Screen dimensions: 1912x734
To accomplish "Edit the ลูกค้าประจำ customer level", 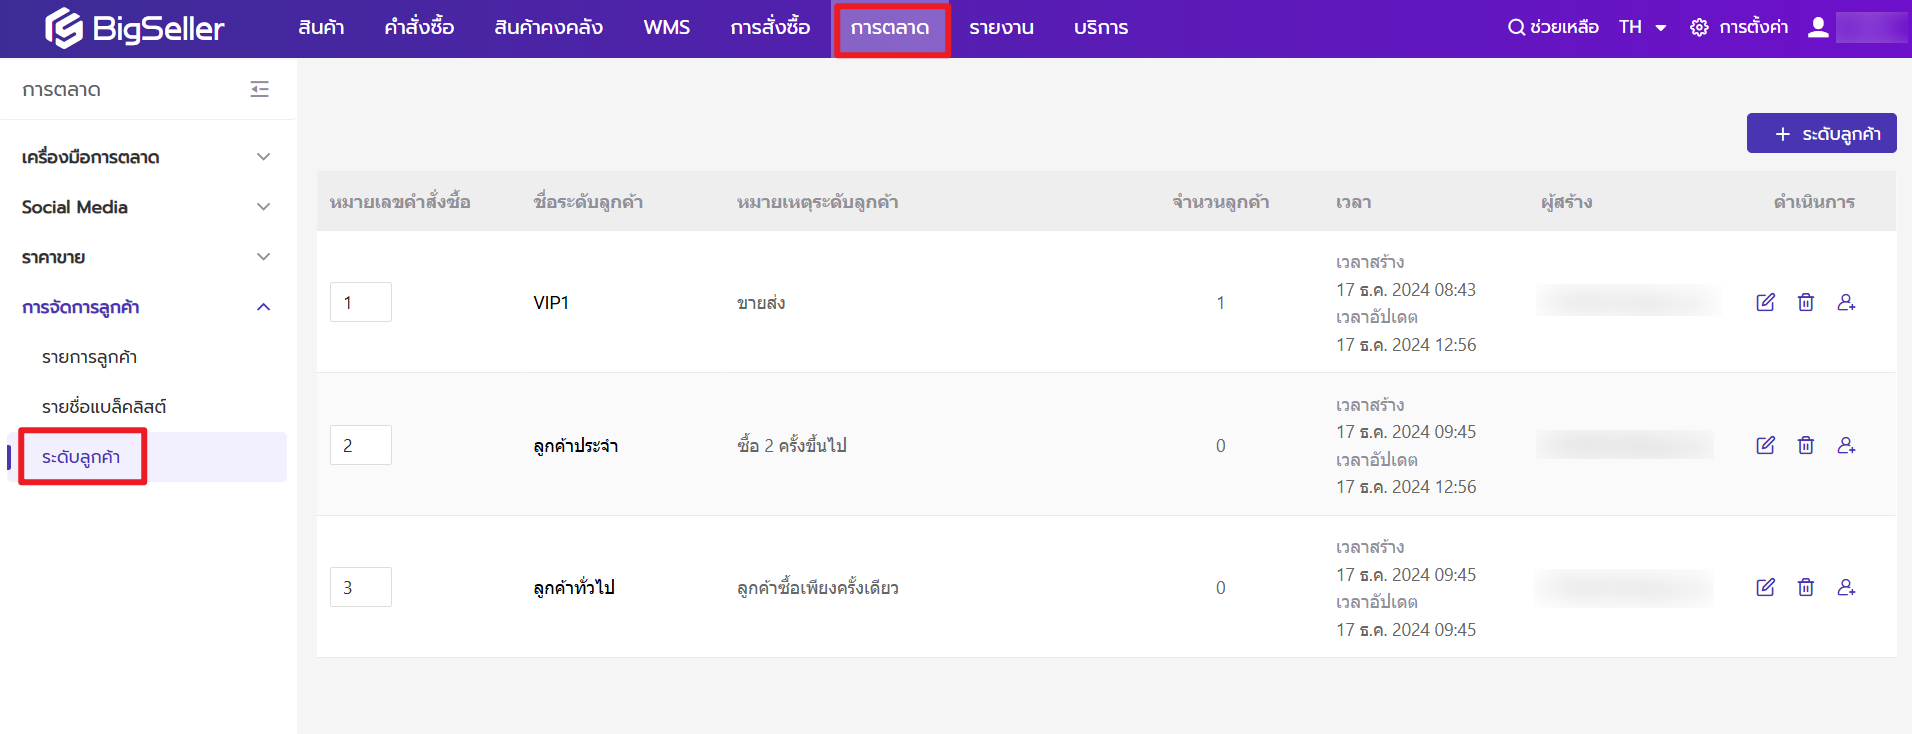I will click(1765, 445).
